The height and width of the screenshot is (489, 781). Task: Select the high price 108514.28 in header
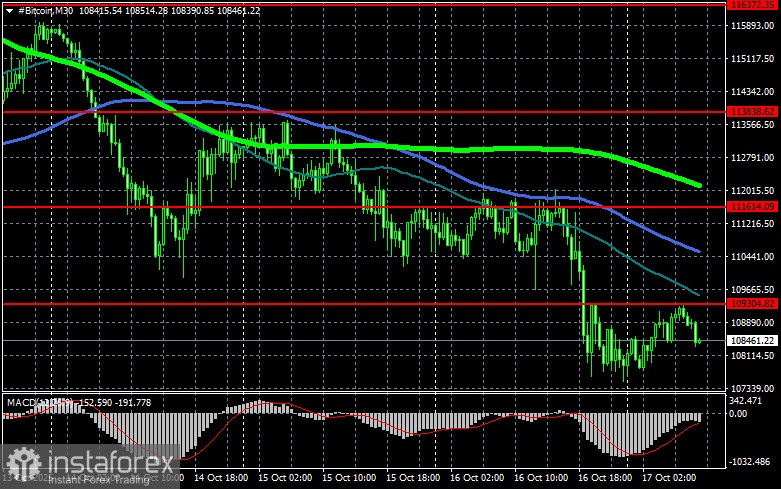click(146, 10)
